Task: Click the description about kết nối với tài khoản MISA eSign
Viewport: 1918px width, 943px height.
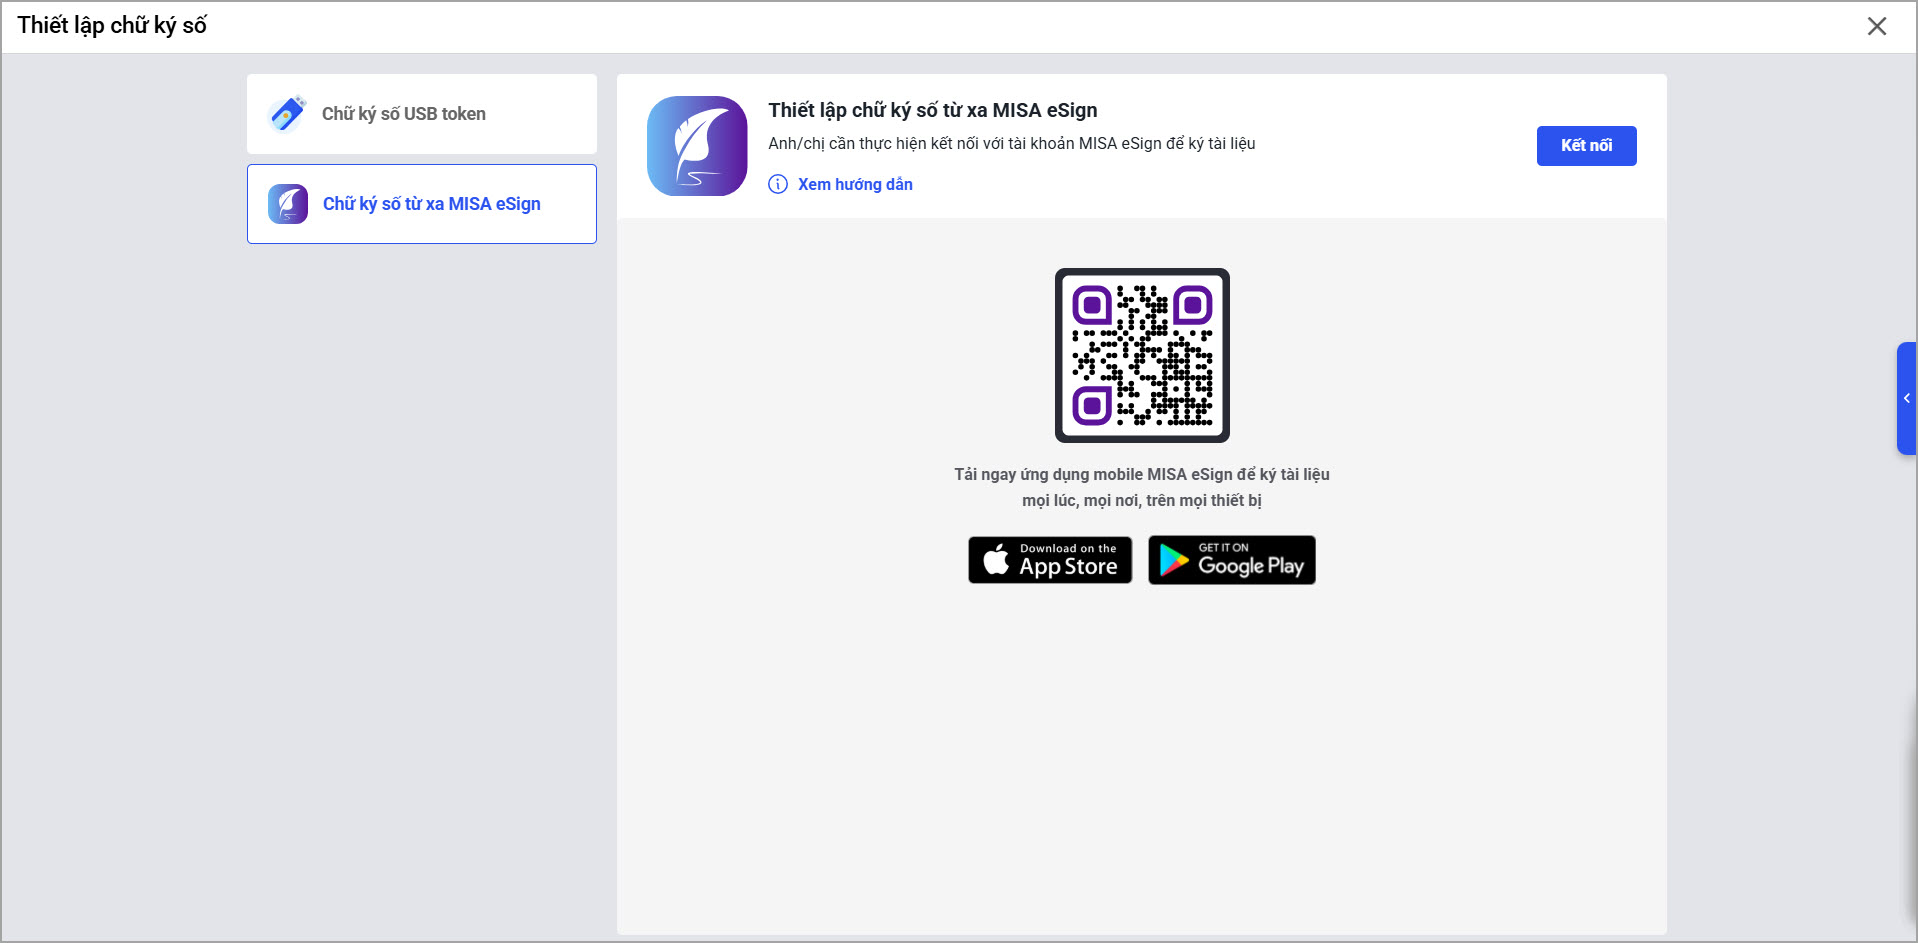Action: [x=1012, y=144]
